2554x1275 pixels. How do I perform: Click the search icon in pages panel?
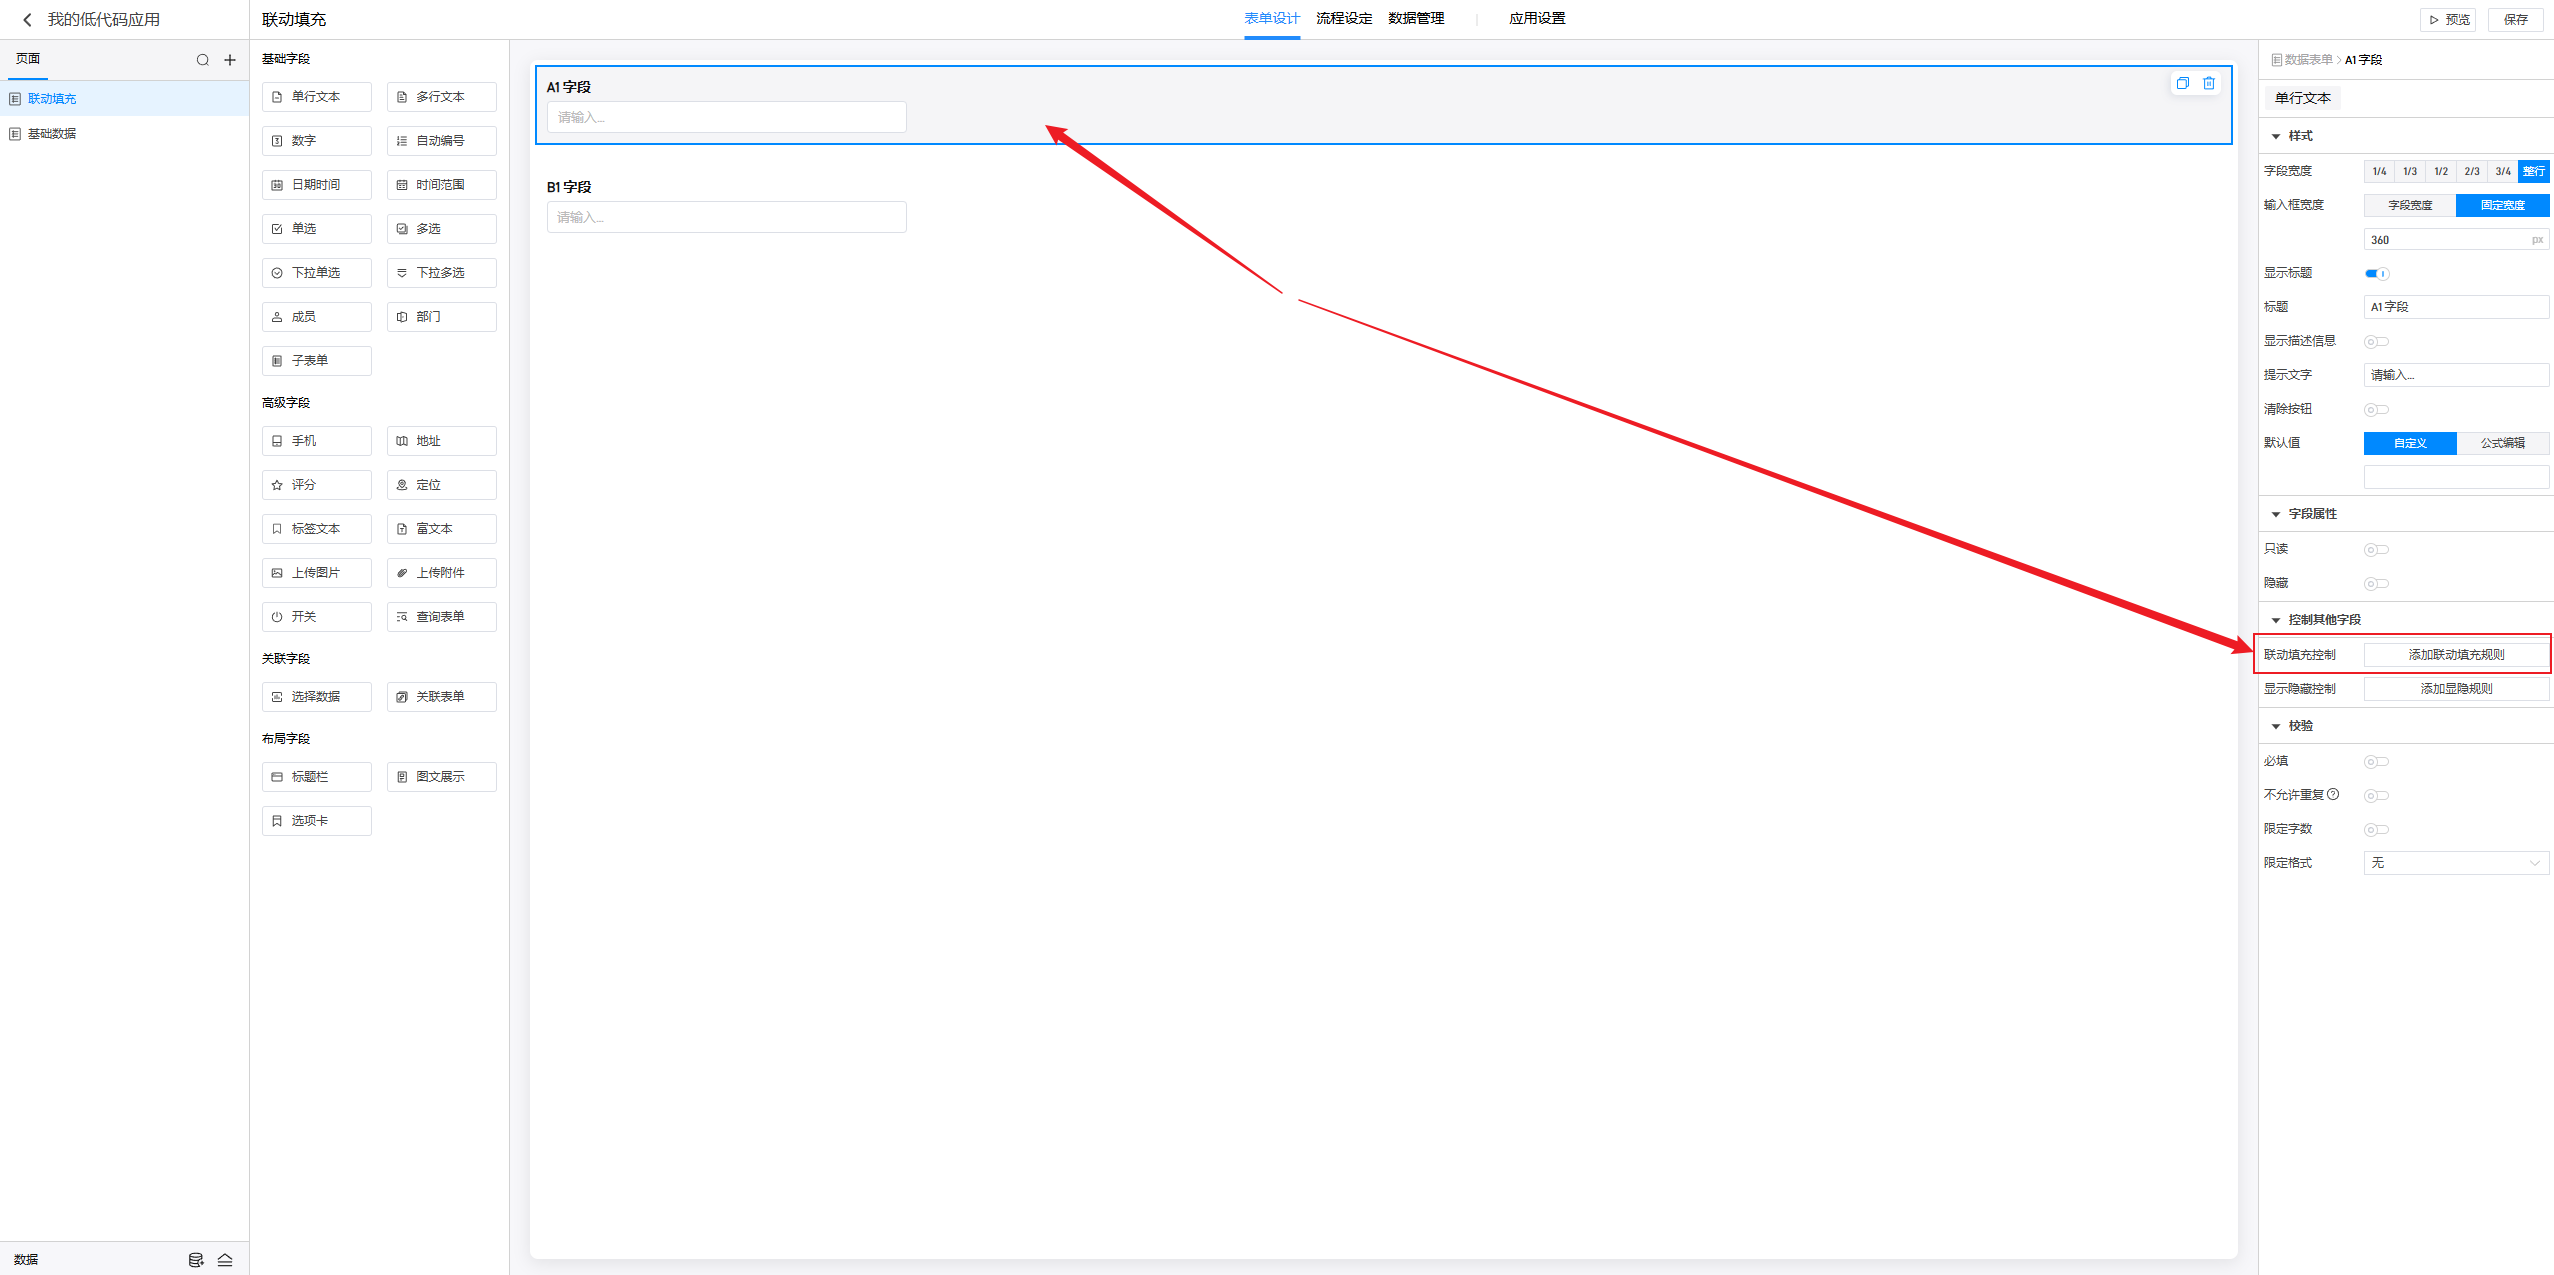click(x=203, y=60)
